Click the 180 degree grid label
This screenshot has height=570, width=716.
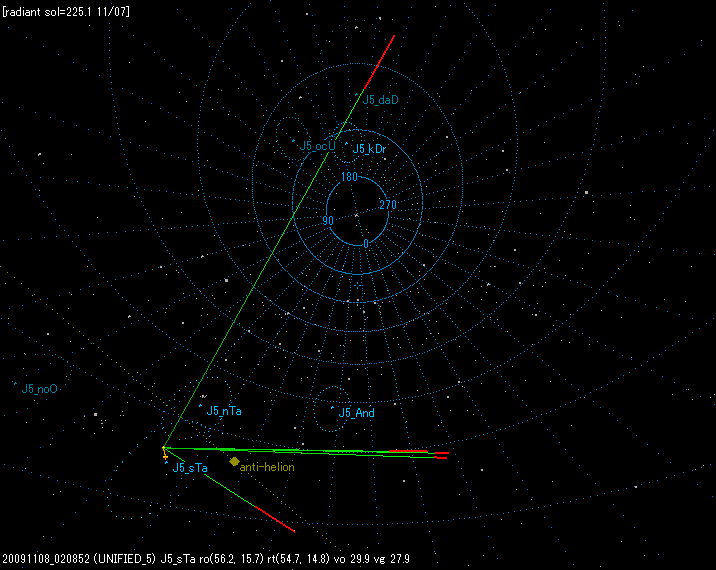coord(349,177)
